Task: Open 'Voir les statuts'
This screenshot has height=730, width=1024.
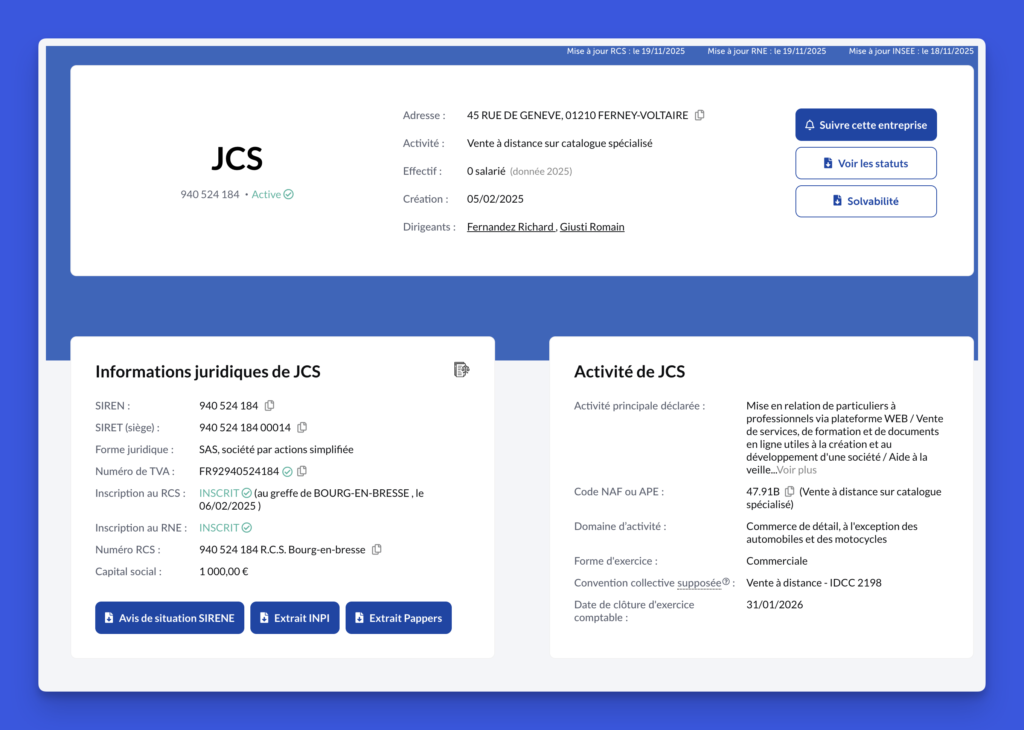Action: (x=865, y=163)
